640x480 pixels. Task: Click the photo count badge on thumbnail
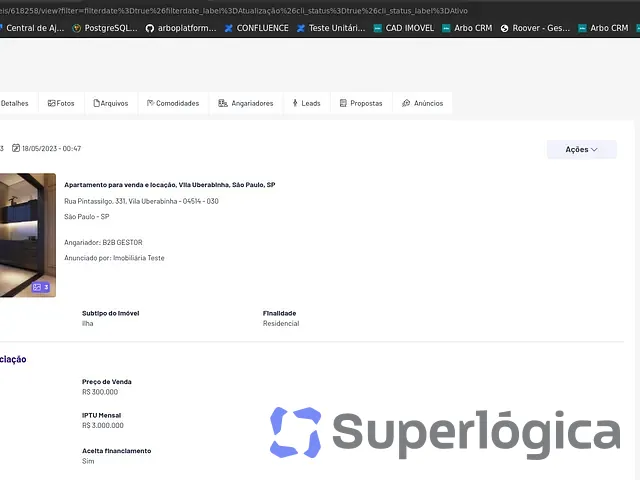tap(41, 287)
